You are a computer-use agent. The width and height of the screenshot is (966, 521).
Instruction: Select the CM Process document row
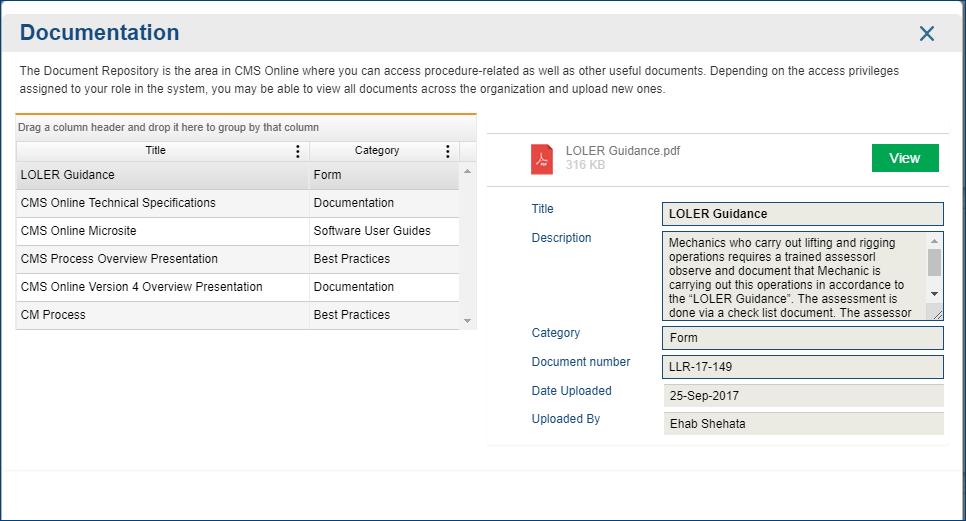pyautogui.click(x=238, y=315)
